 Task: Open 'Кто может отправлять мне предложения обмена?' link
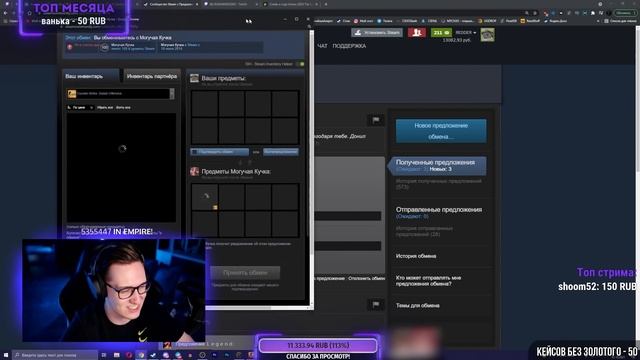(428, 281)
